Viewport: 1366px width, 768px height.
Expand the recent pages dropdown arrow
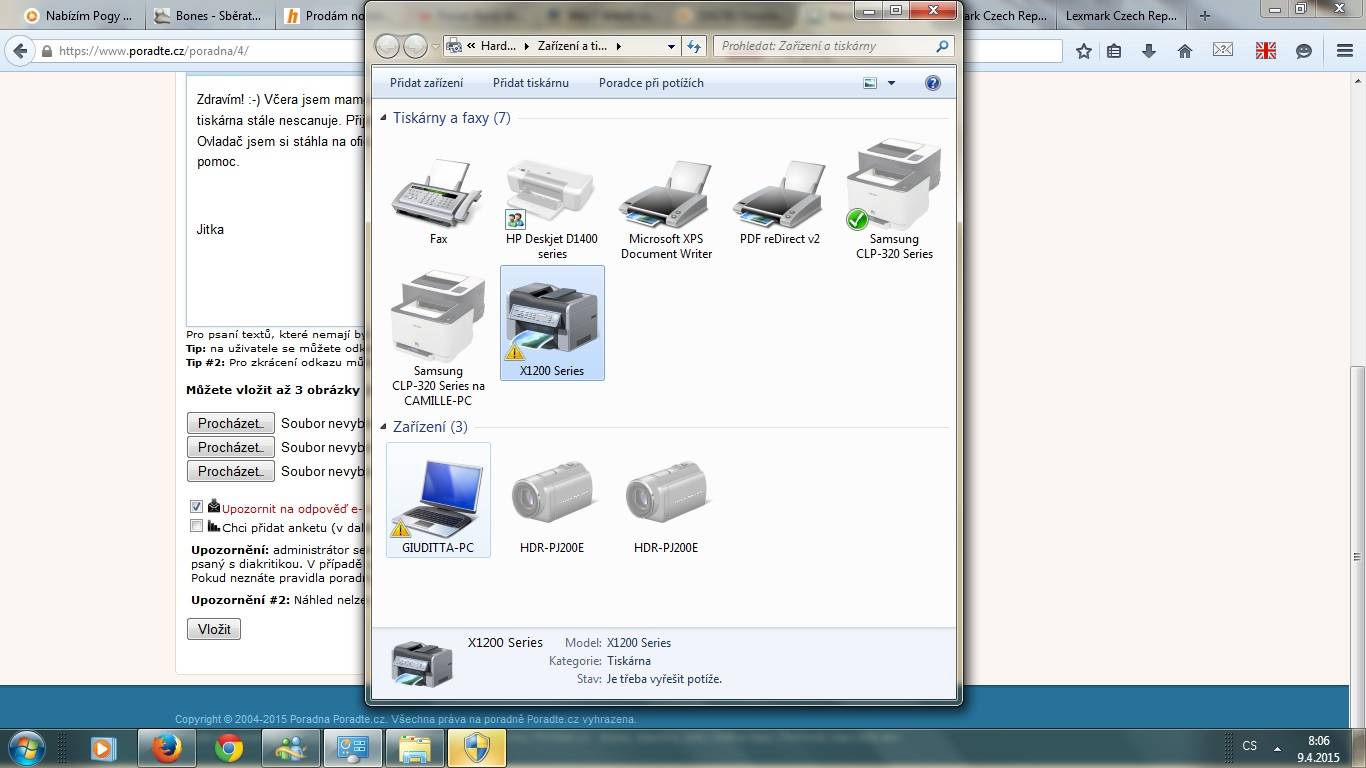(435, 46)
